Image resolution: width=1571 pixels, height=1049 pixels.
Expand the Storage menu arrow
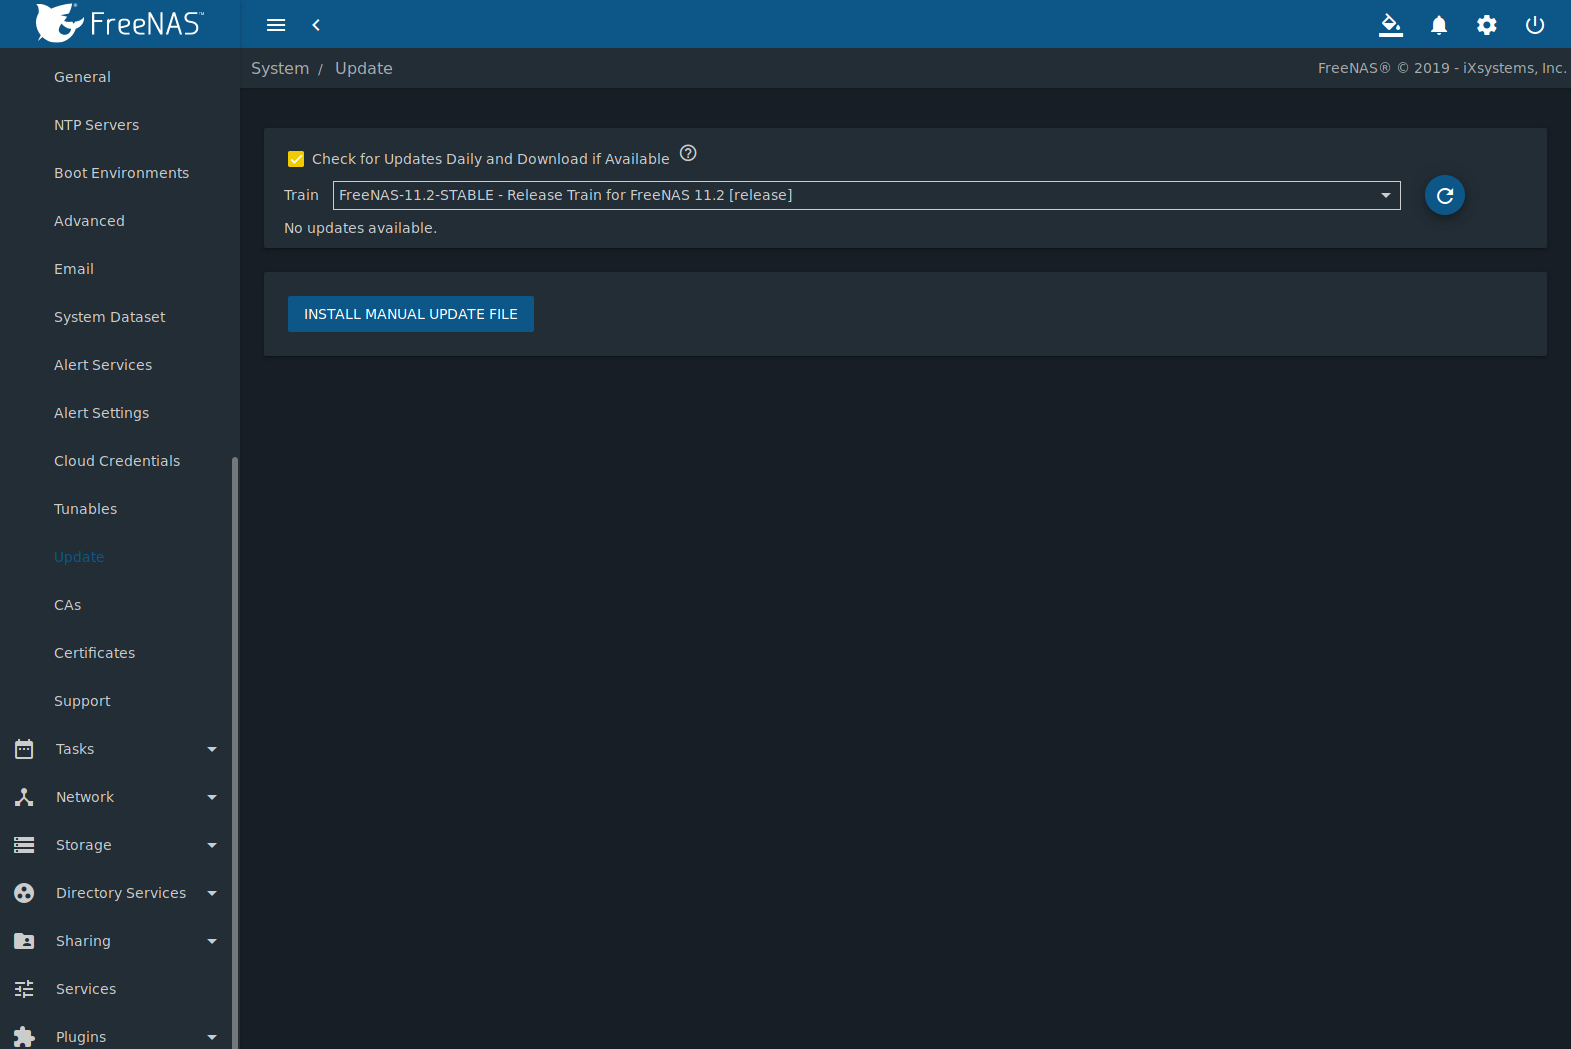[x=212, y=845]
